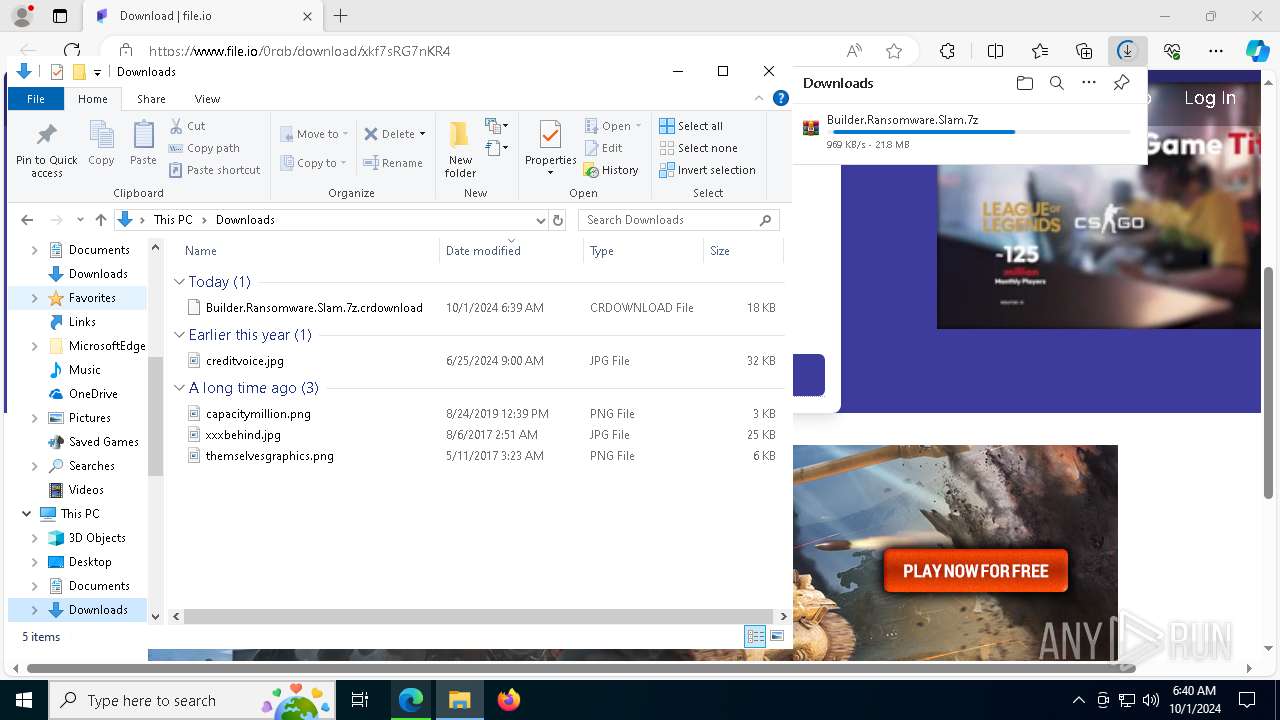Click This PC in address breadcrumb
The height and width of the screenshot is (720, 1280).
coord(172,220)
